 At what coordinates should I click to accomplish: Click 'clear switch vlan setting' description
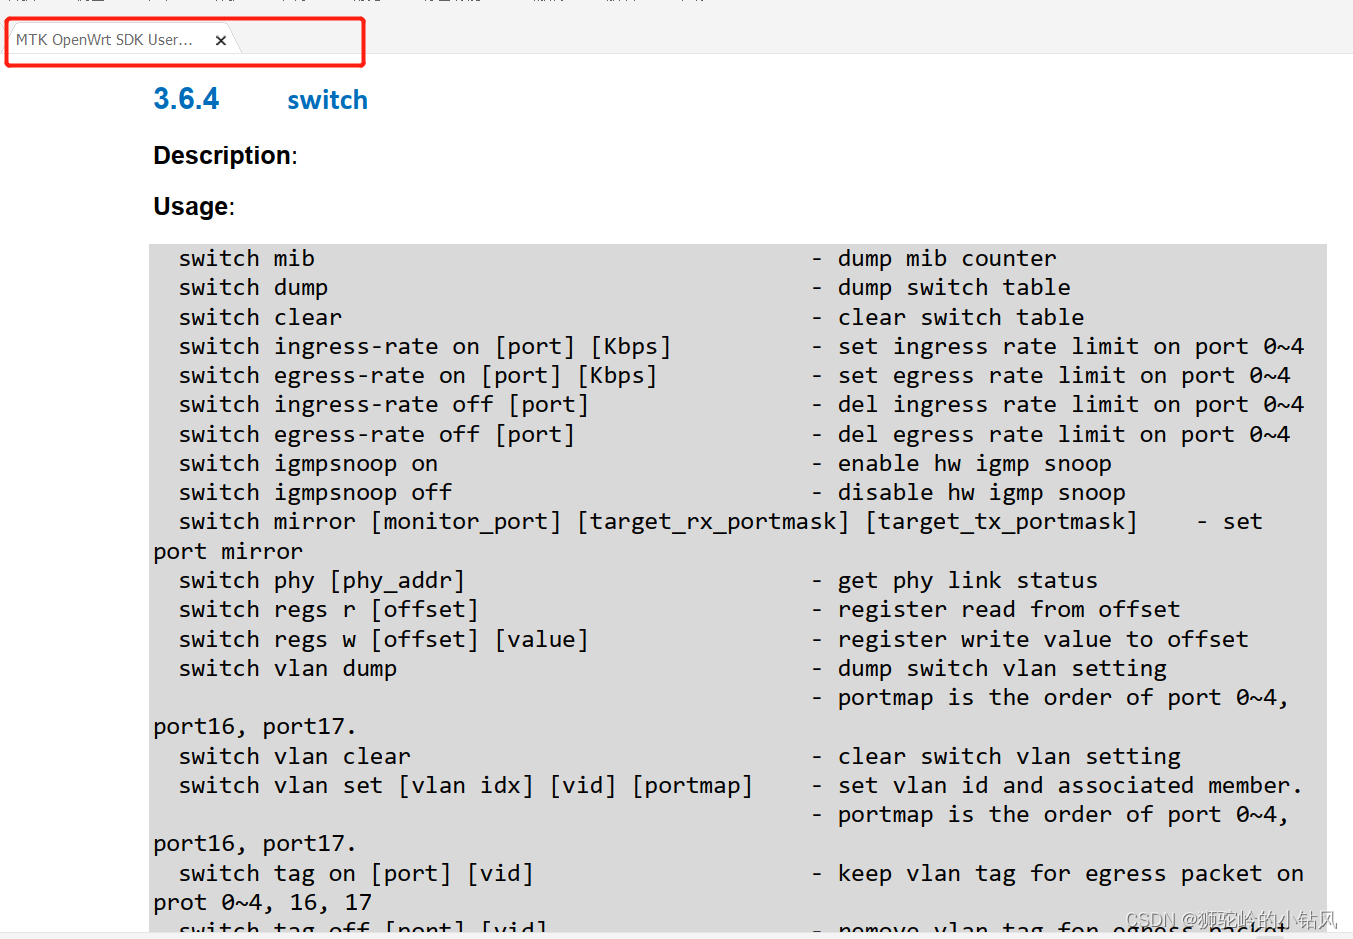point(1009,757)
